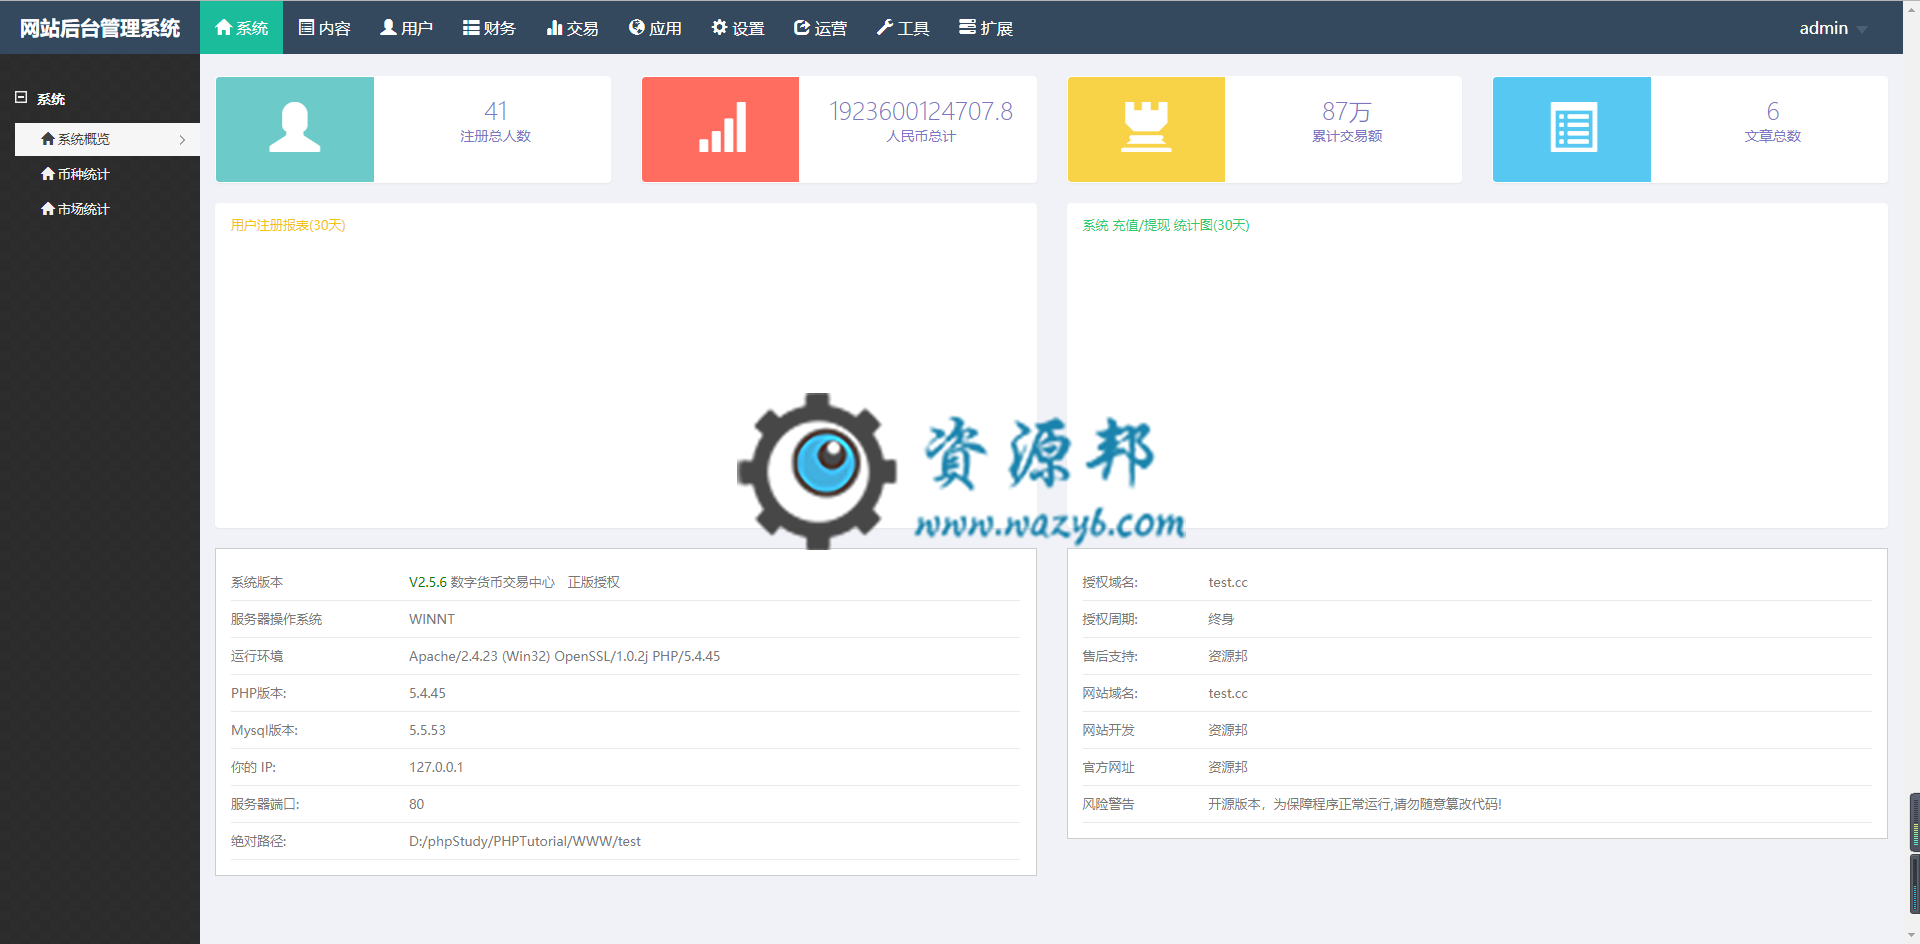Image resolution: width=1920 pixels, height=944 pixels.
Task: Click the 人民币总计 amount value
Action: point(921,111)
